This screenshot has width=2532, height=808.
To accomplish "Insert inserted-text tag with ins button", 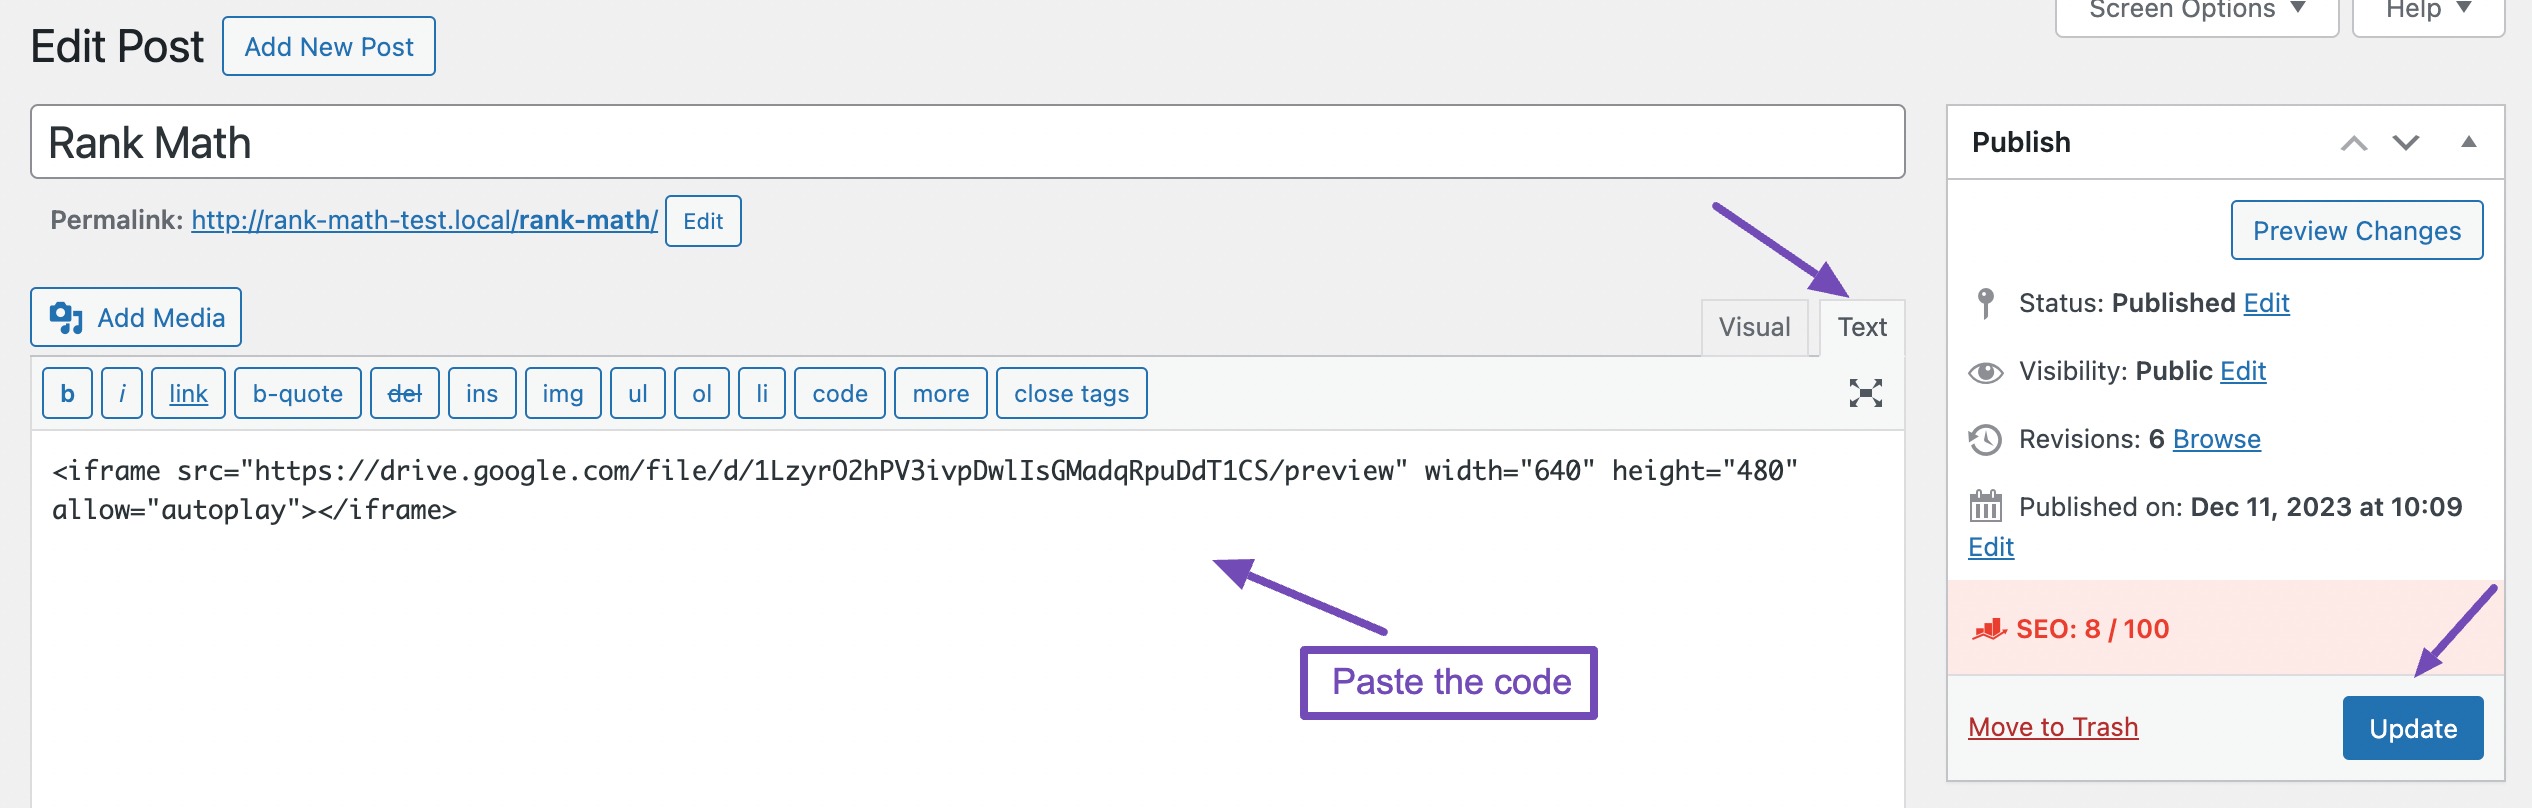I will [482, 393].
